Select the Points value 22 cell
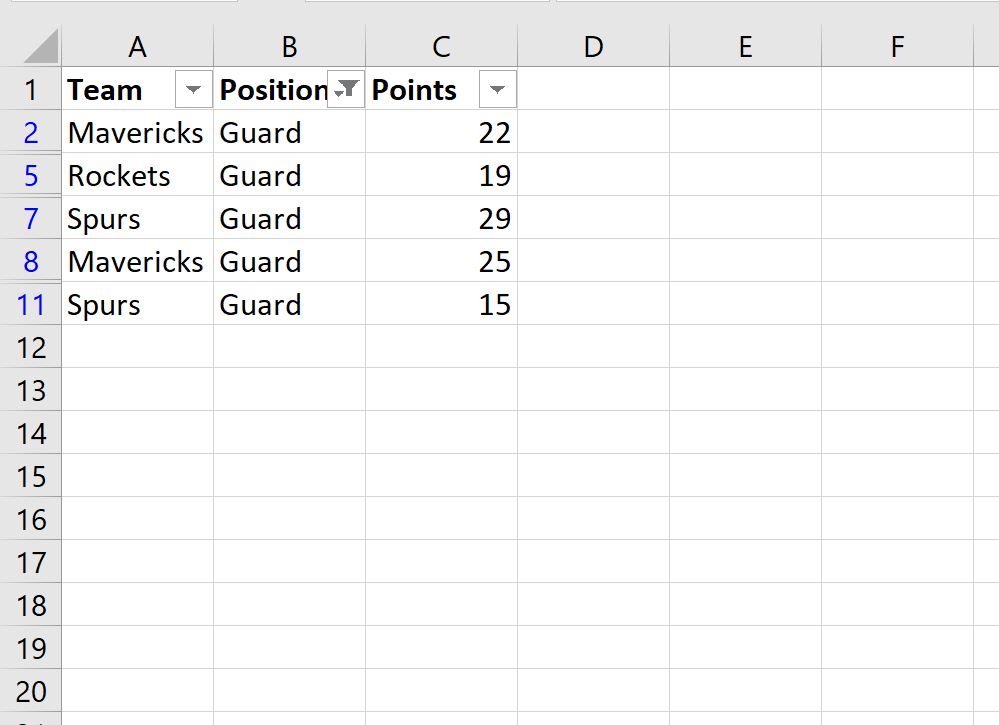The width and height of the screenshot is (999, 725). (441, 133)
